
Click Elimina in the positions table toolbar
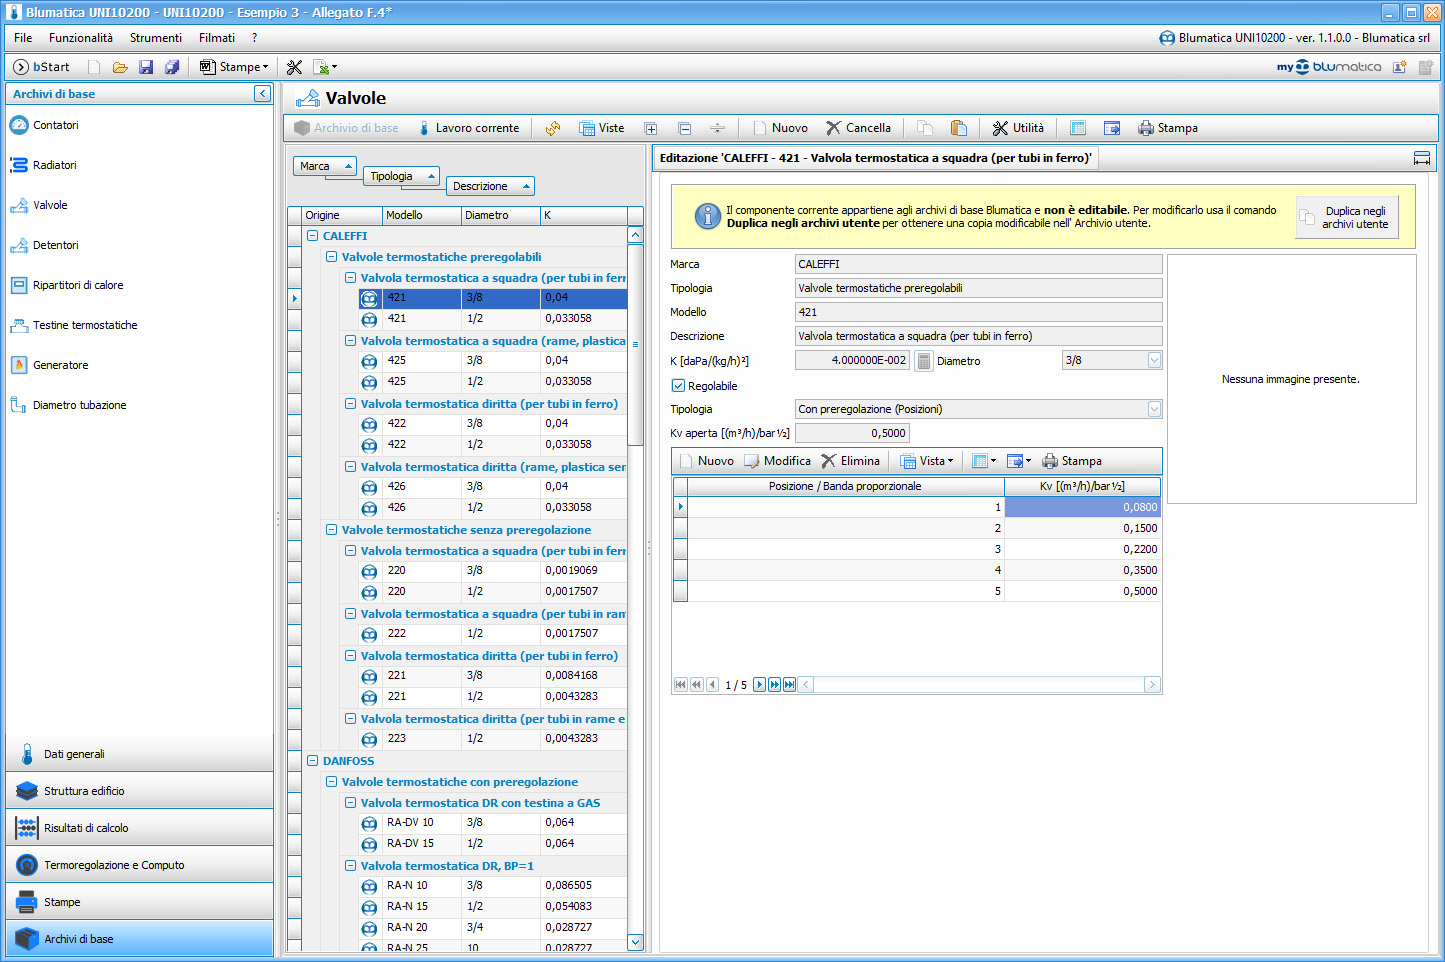click(x=850, y=461)
